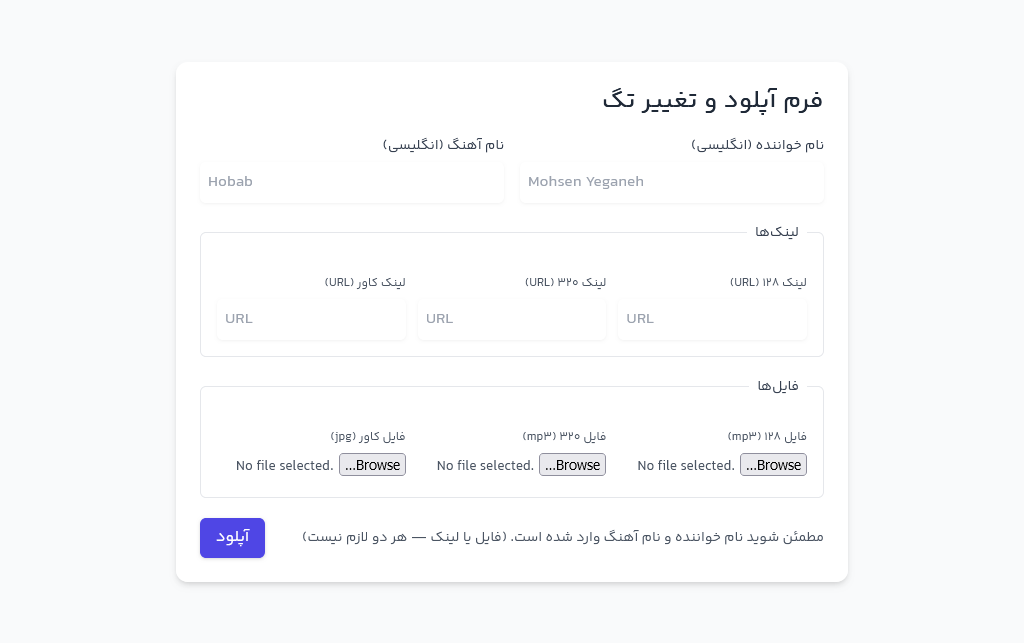This screenshot has height=643, width=1024.
Task: Click the لینک ۱۲۸ (URL) label
Action: [768, 282]
